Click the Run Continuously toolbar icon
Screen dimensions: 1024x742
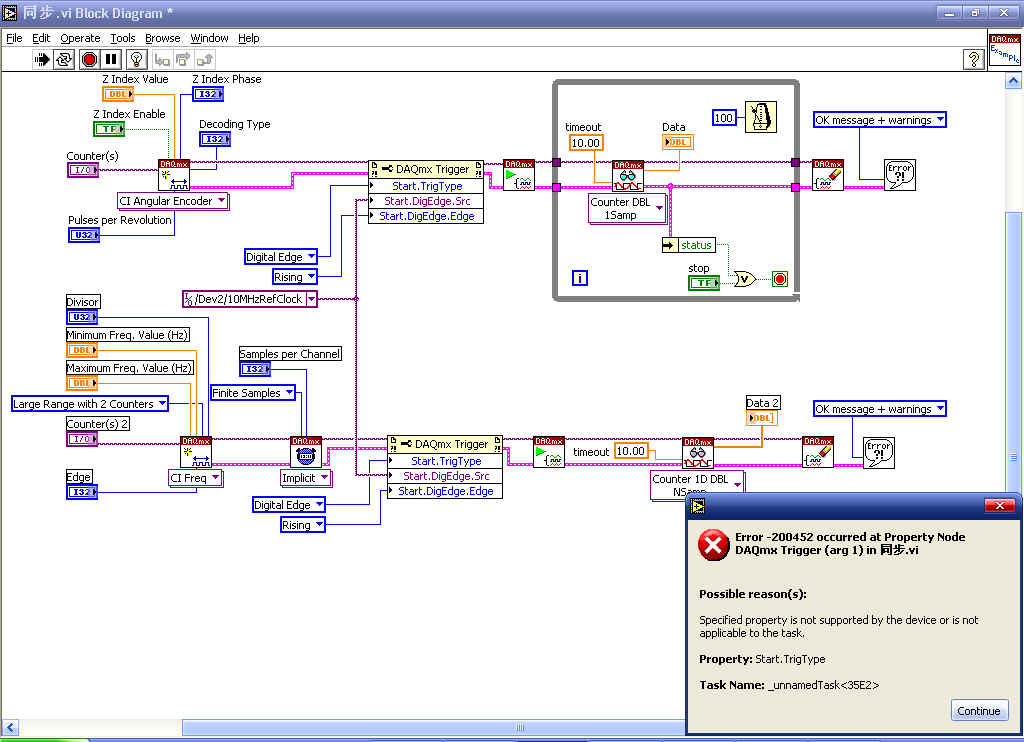(x=65, y=60)
